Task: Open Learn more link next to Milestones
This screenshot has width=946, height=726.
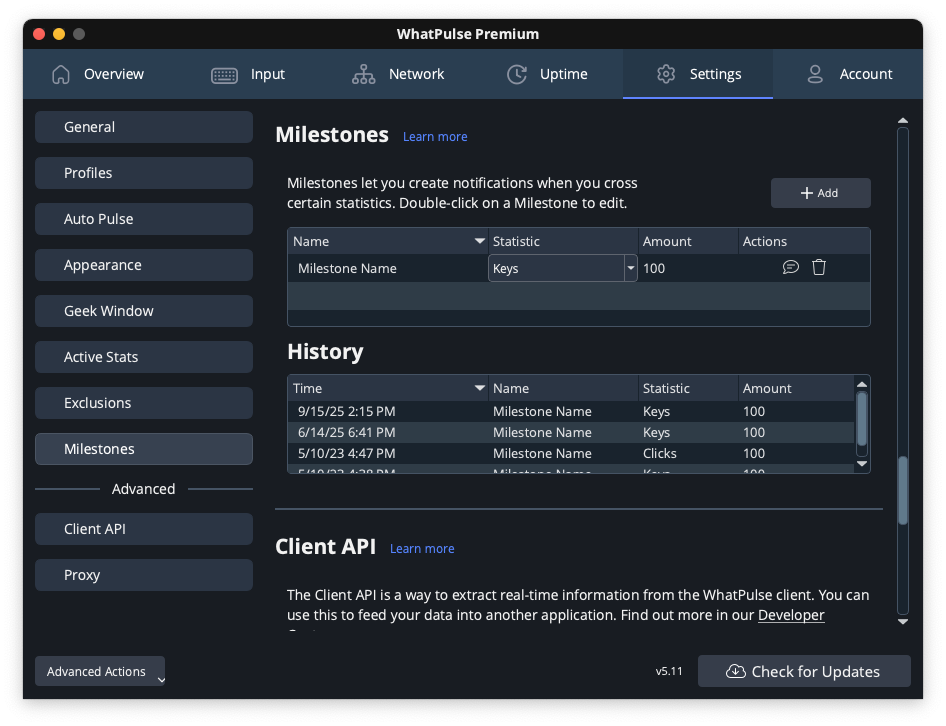Action: pos(435,136)
